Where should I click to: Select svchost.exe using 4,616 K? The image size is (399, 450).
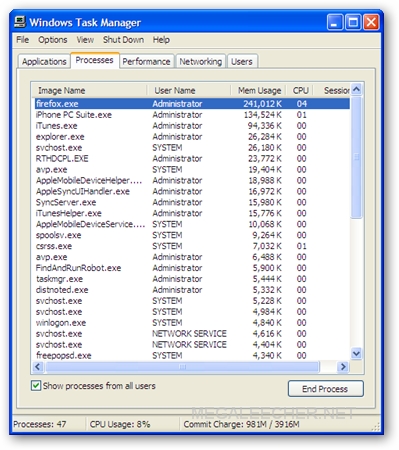(x=192, y=334)
